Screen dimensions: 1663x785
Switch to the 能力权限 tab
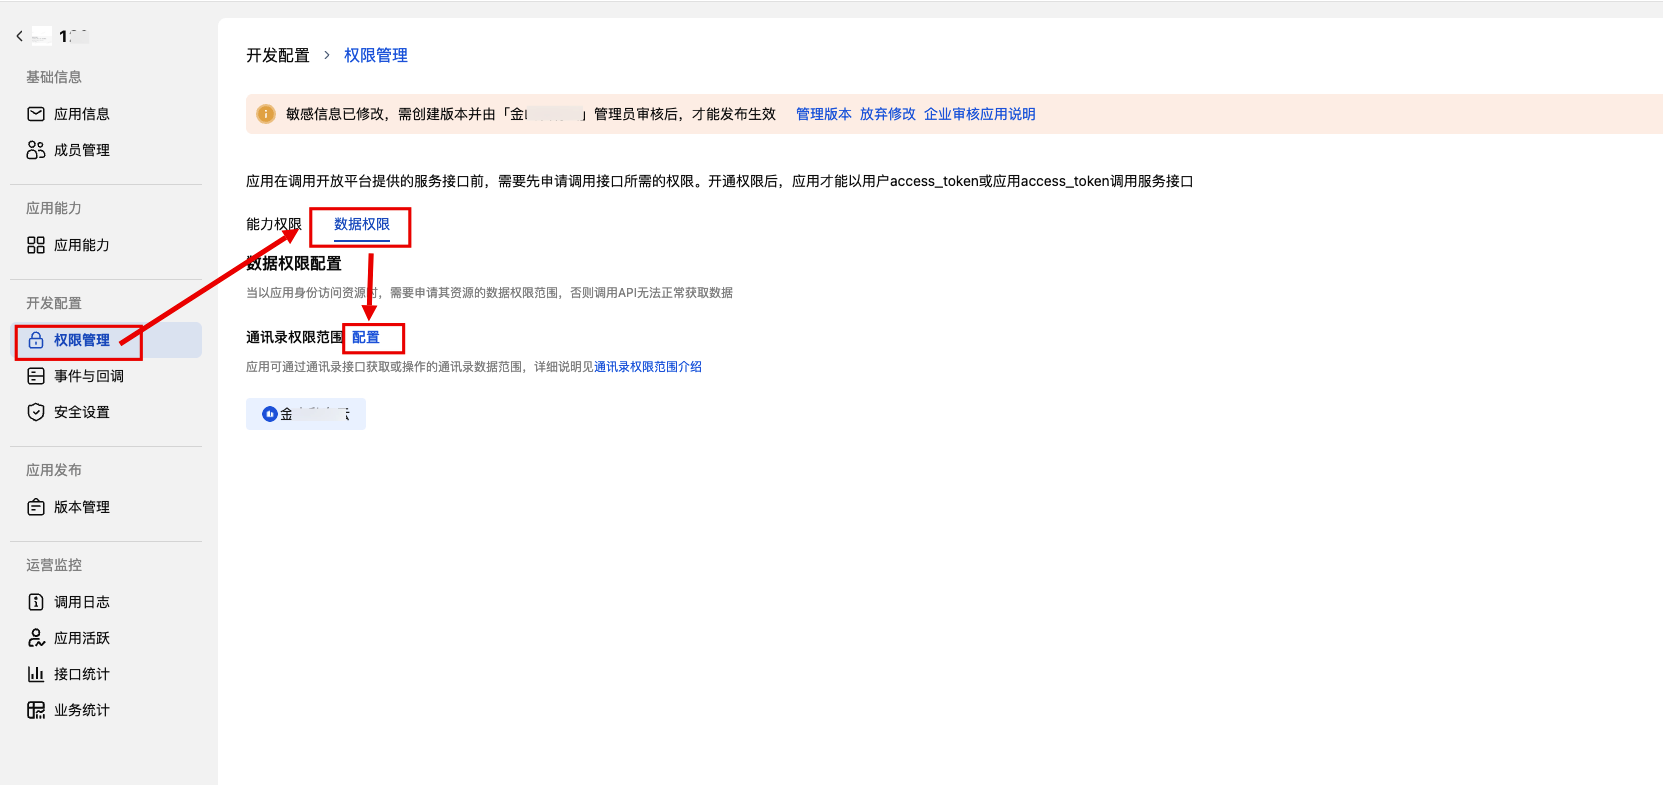point(274,225)
